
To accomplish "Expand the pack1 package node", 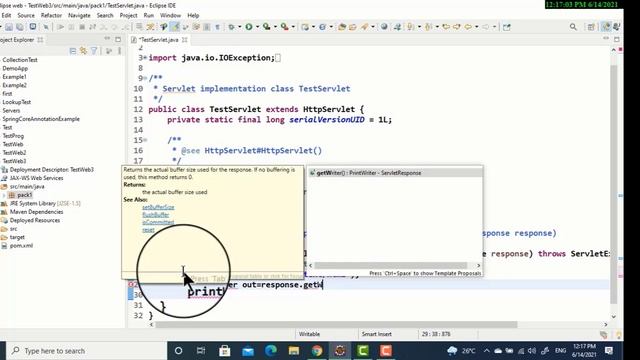I will tap(4, 195).
